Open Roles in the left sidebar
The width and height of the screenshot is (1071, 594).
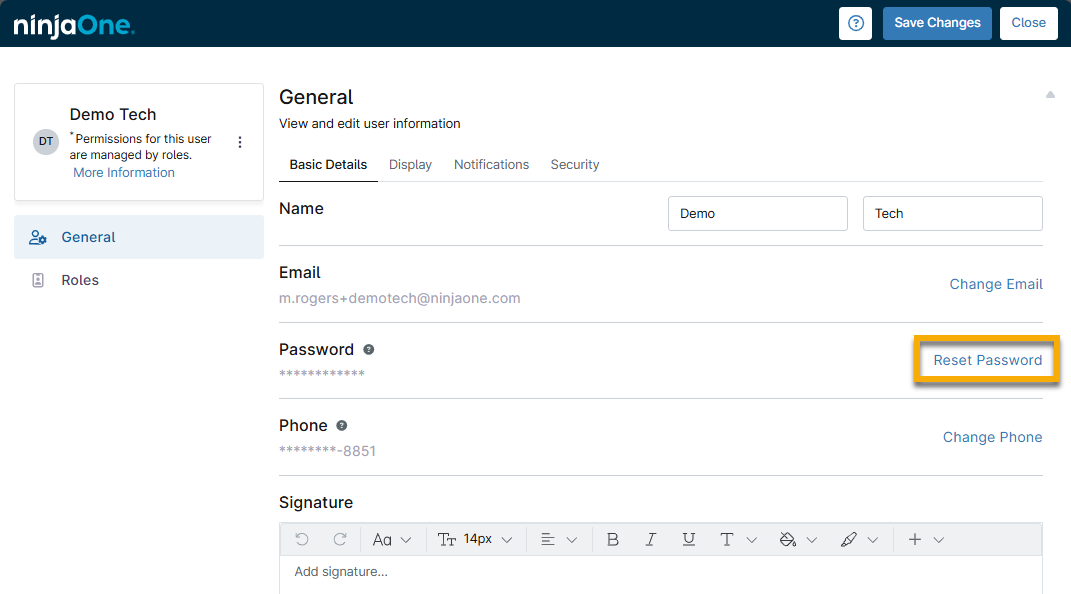click(x=80, y=280)
